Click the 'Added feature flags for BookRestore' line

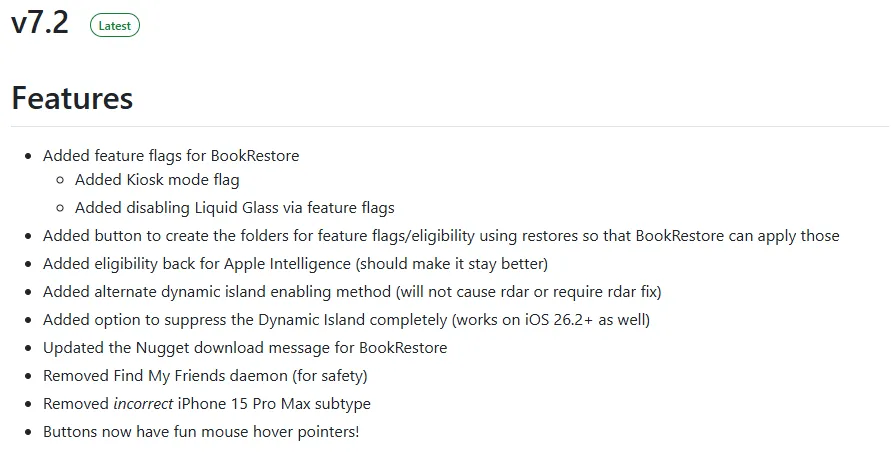point(171,156)
